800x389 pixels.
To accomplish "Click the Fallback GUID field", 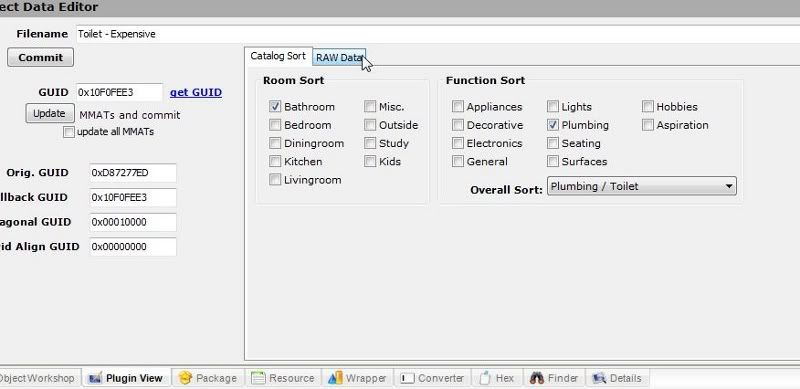I will [x=133, y=197].
